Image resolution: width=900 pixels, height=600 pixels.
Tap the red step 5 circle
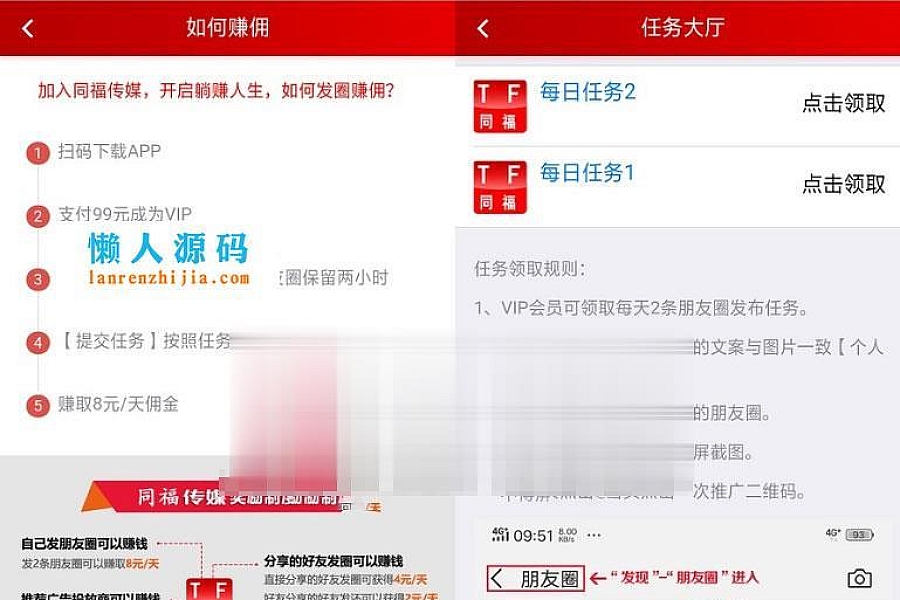pos(38,406)
